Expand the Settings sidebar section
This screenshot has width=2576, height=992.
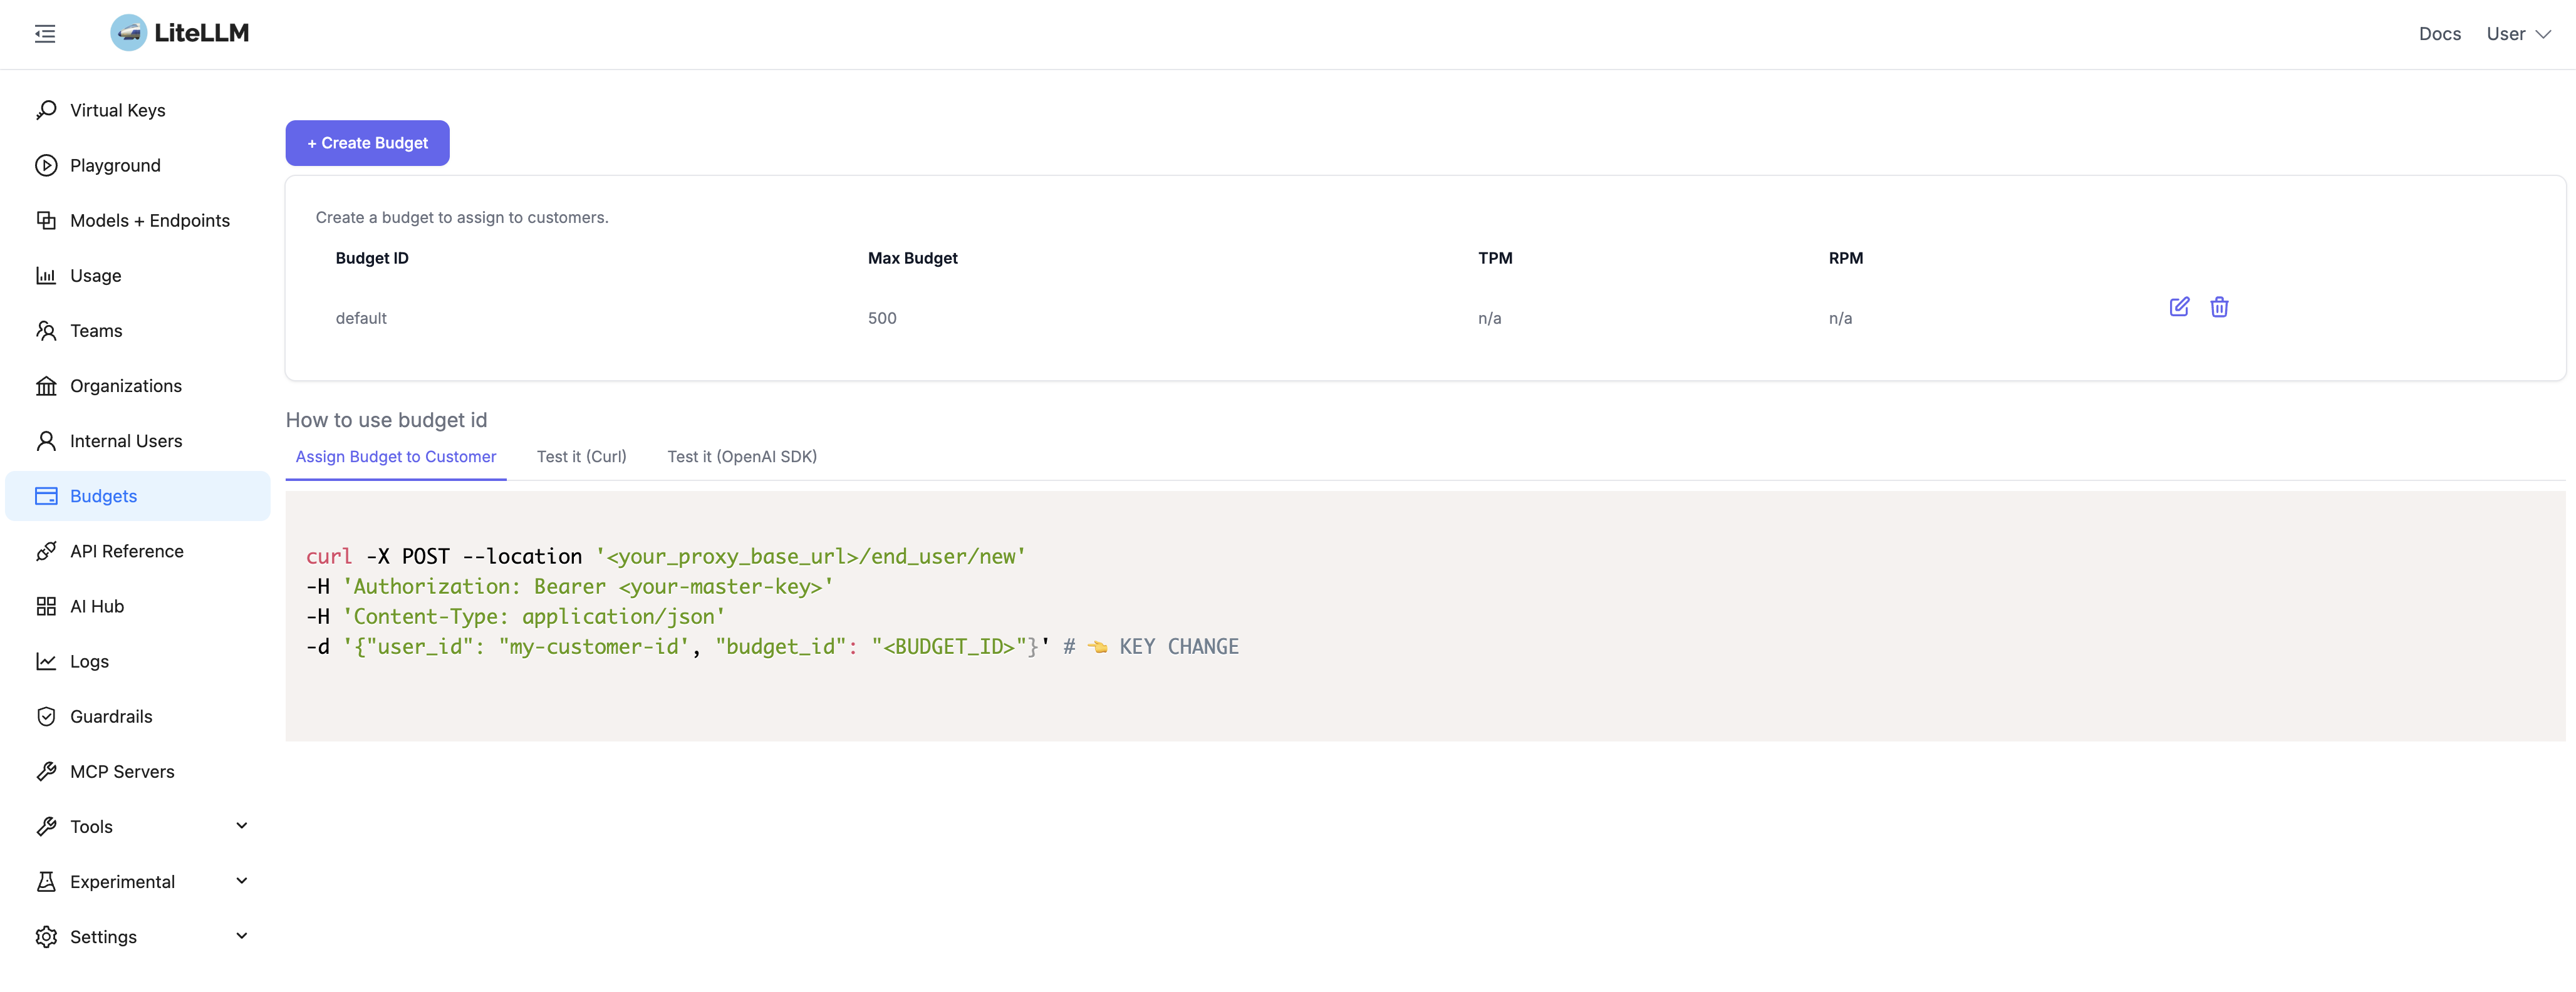241,936
